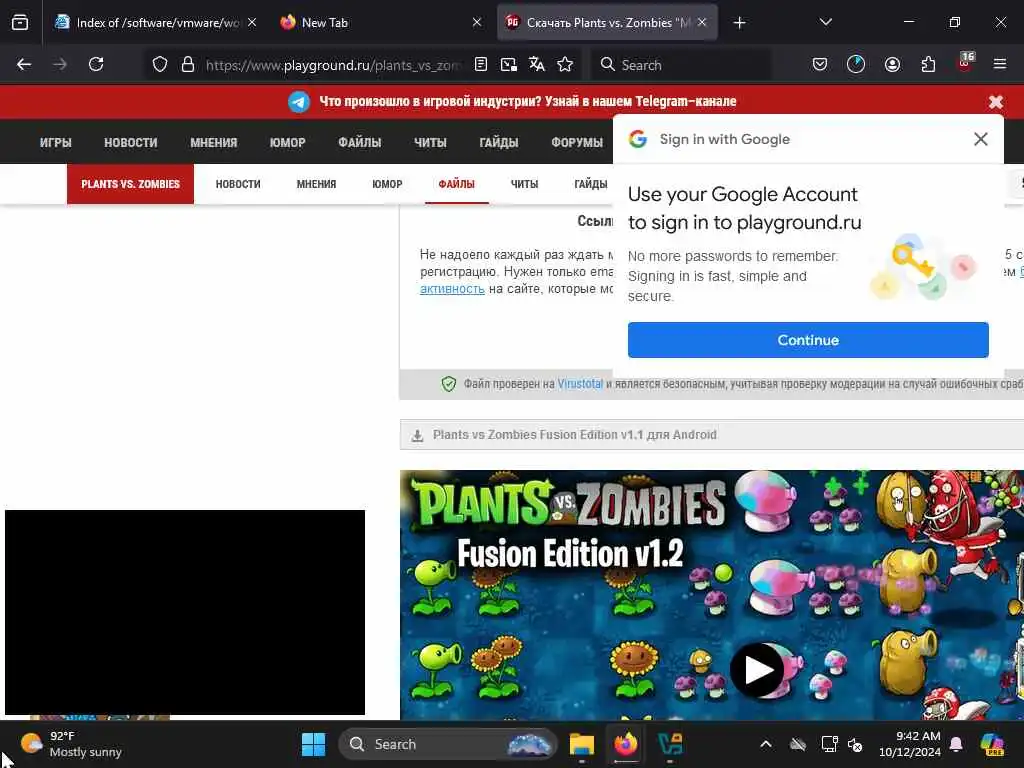Viewport: 1024px width, 768px height.
Task: Open ЮМОР in top dark navigation
Action: click(287, 142)
